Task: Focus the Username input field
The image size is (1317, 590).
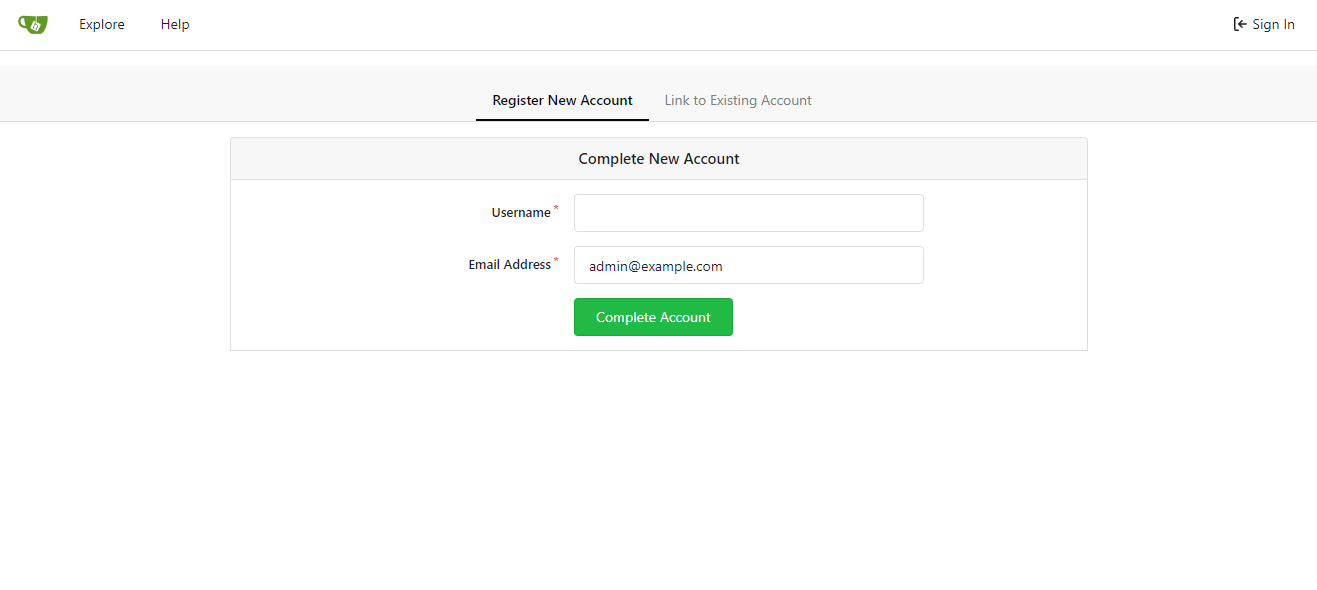Action: click(748, 212)
